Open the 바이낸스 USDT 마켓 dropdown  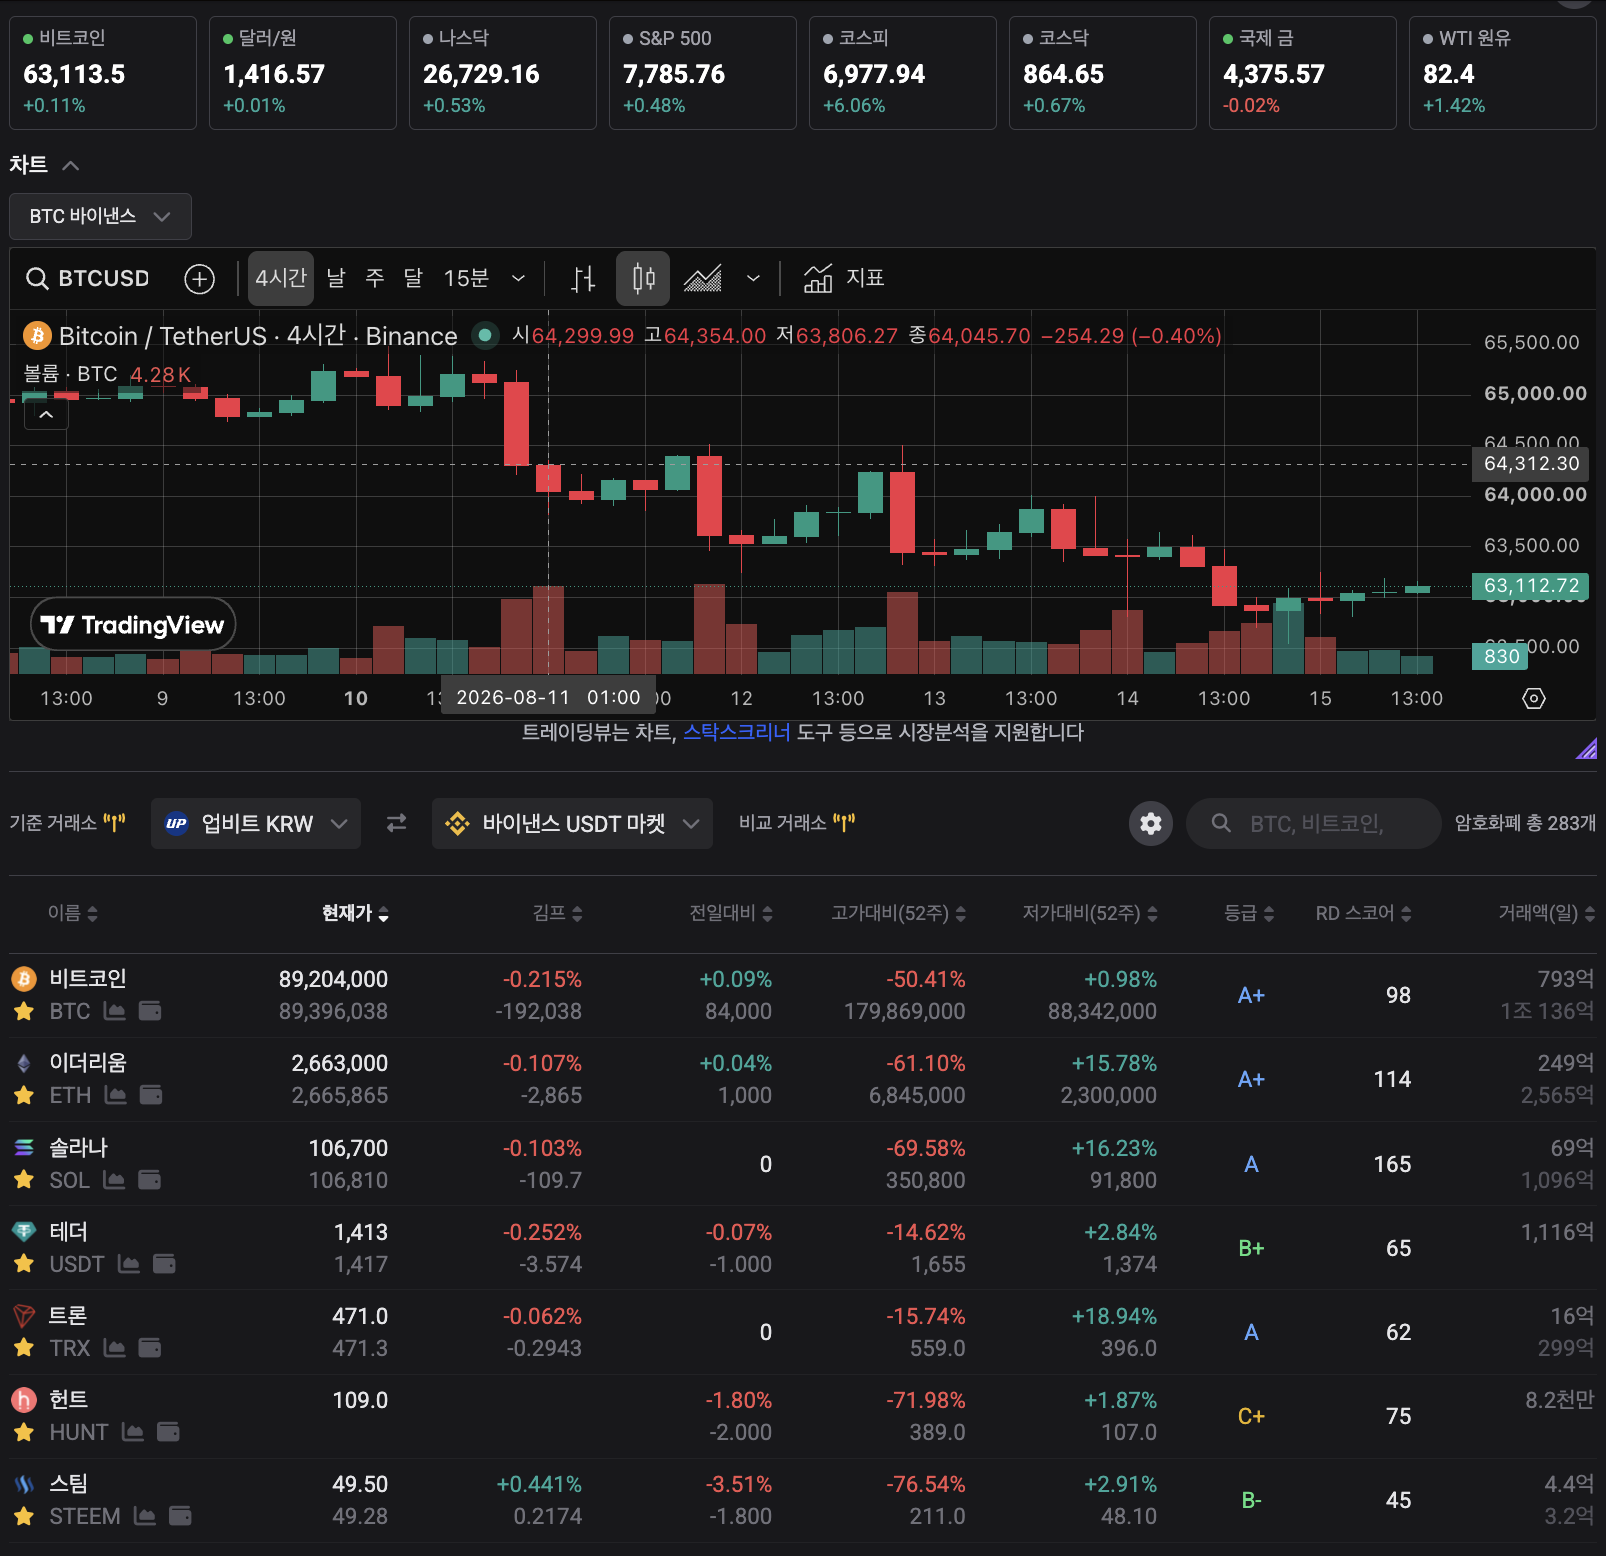pos(572,823)
